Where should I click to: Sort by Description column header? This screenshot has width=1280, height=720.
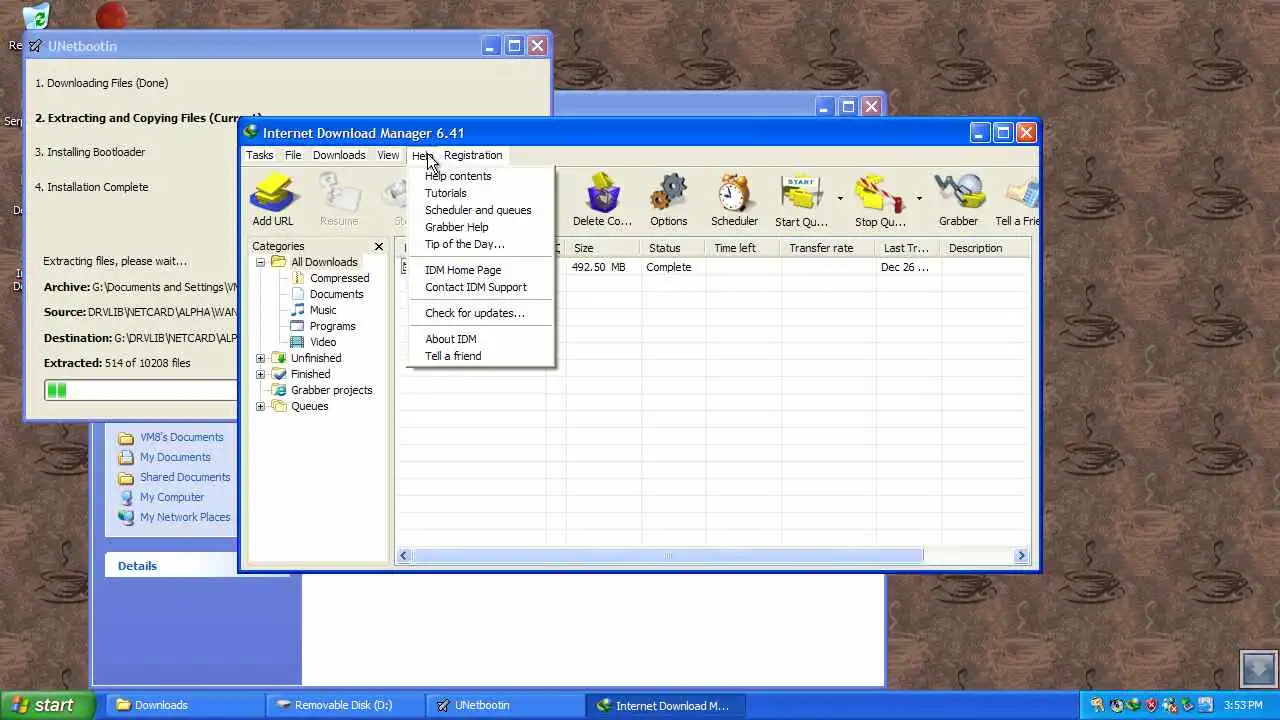pyautogui.click(x=986, y=248)
